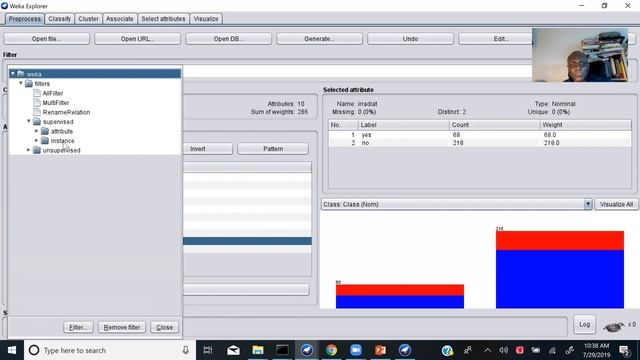Expand the instance folder arrow
640x360 pixels.
point(36,140)
